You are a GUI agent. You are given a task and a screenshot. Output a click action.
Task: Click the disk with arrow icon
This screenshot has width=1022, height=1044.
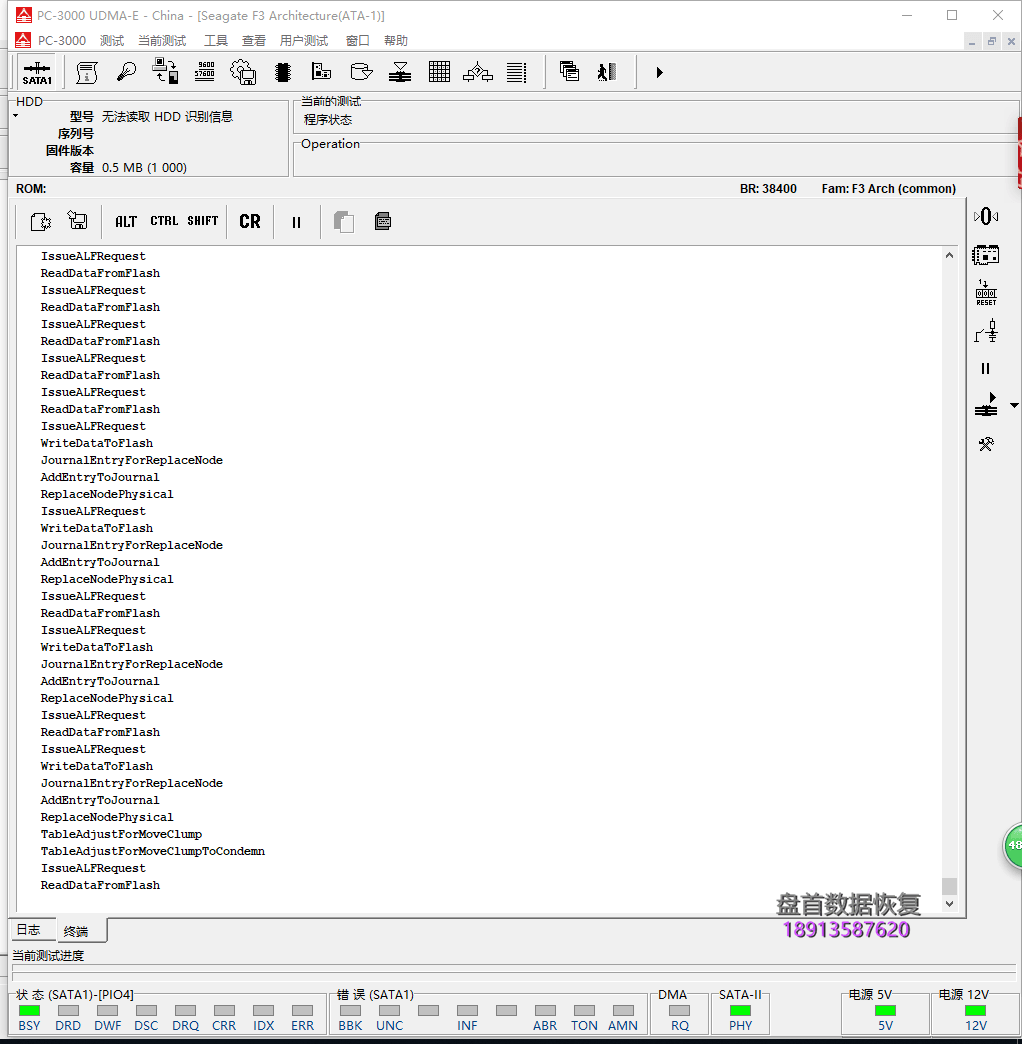point(361,71)
